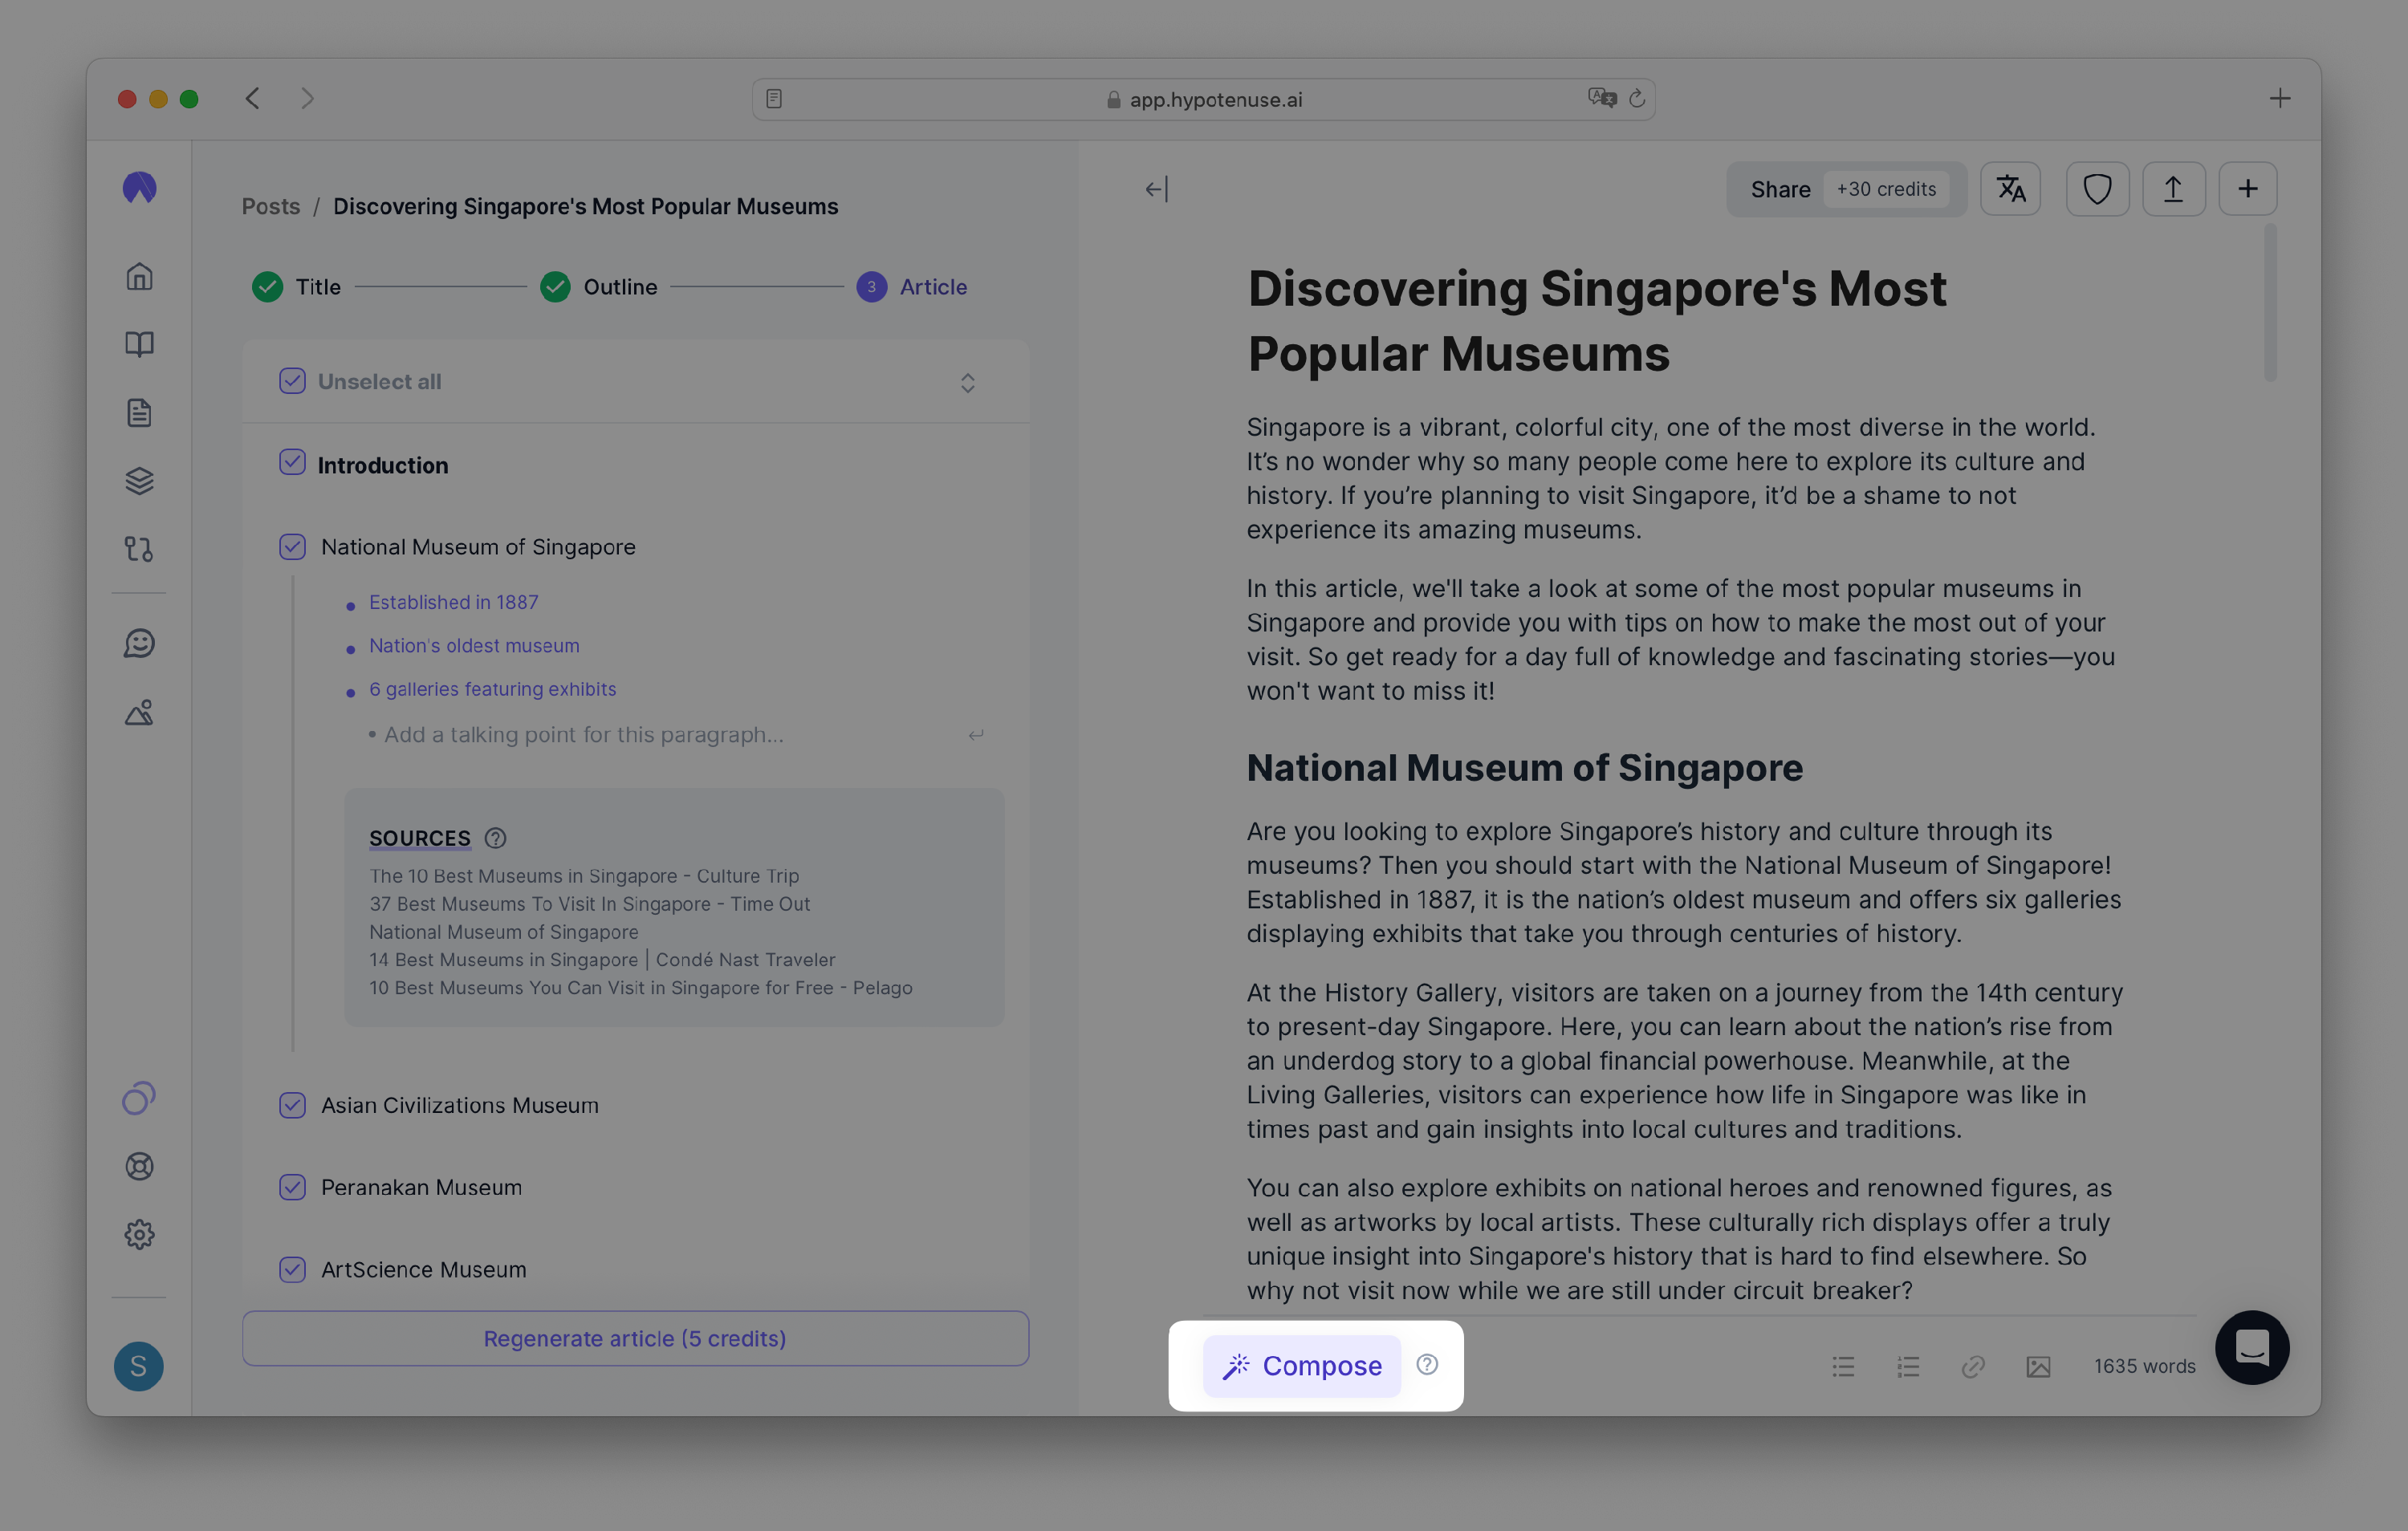
Task: Open the chat bubble sidebar icon
Action: click(139, 643)
